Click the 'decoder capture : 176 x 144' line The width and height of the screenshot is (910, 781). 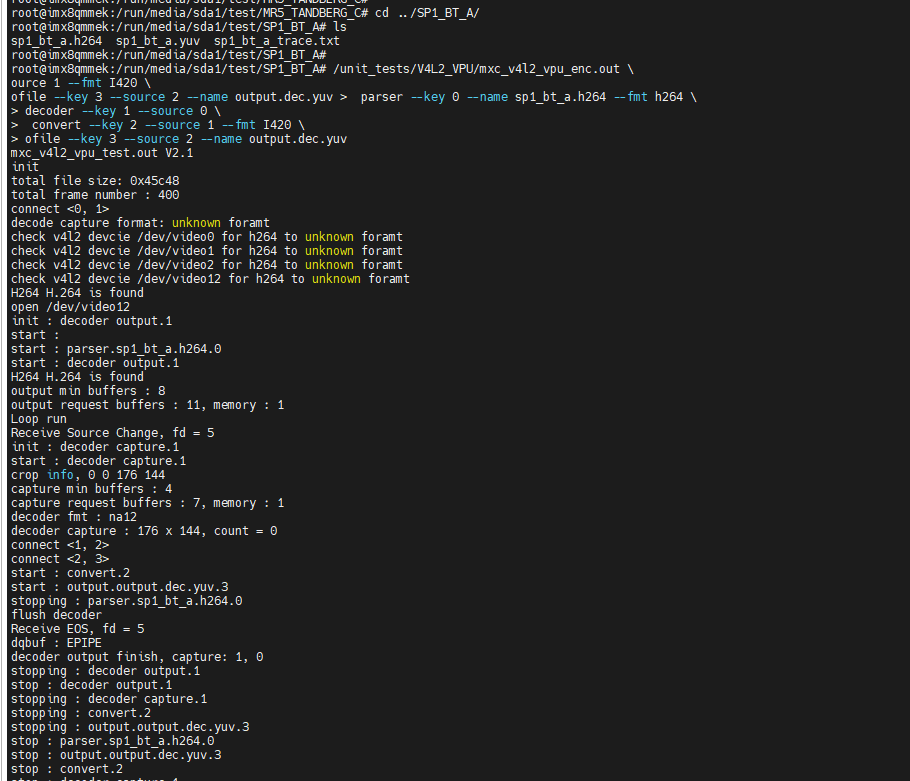point(144,531)
